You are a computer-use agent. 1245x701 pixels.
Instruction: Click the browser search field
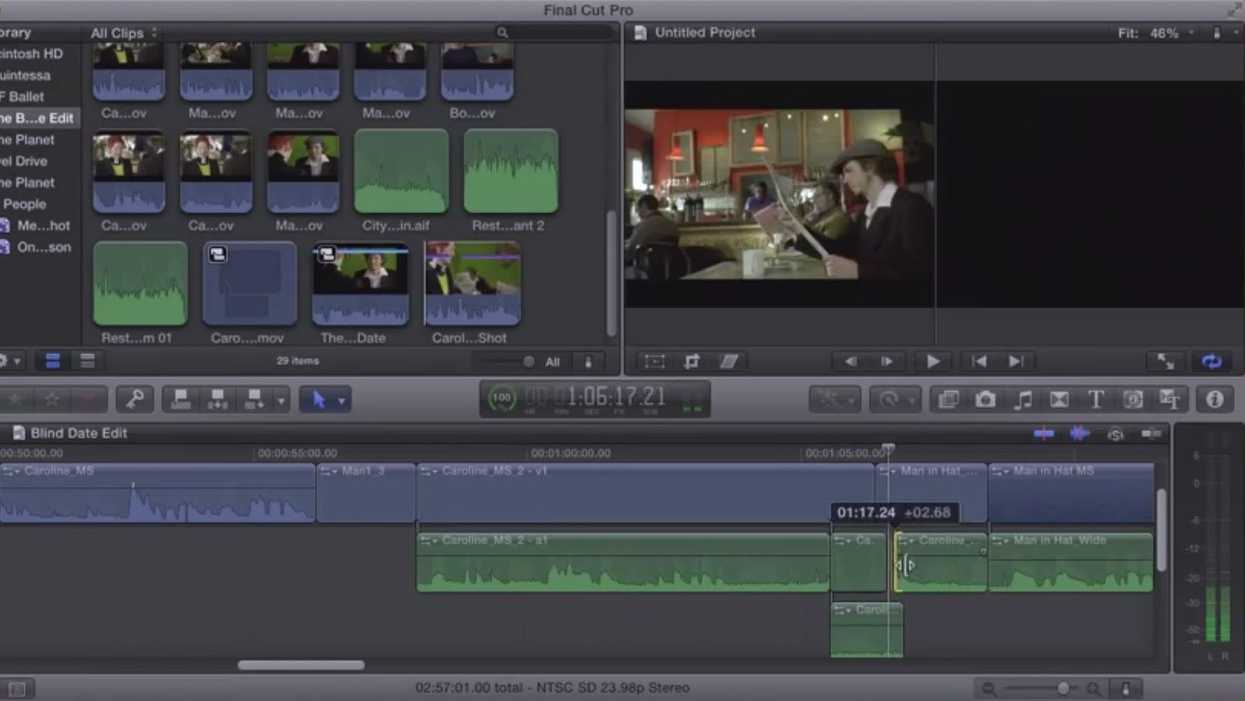coord(556,33)
